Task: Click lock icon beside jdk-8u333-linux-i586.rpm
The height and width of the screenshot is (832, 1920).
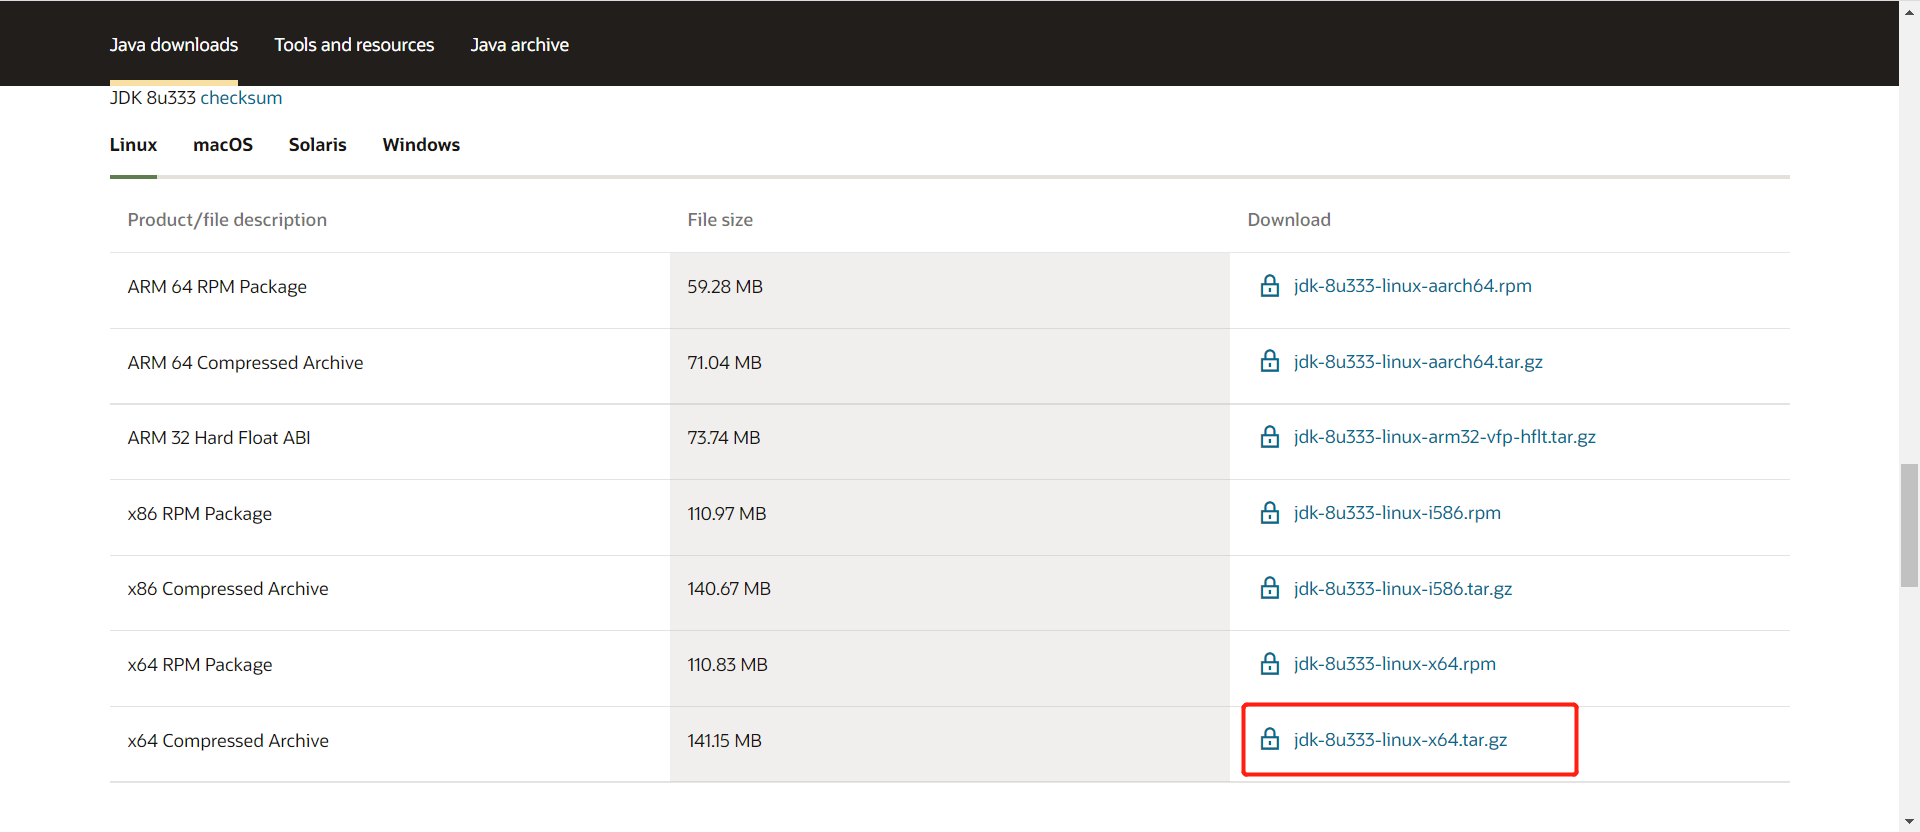Action: coord(1269,513)
